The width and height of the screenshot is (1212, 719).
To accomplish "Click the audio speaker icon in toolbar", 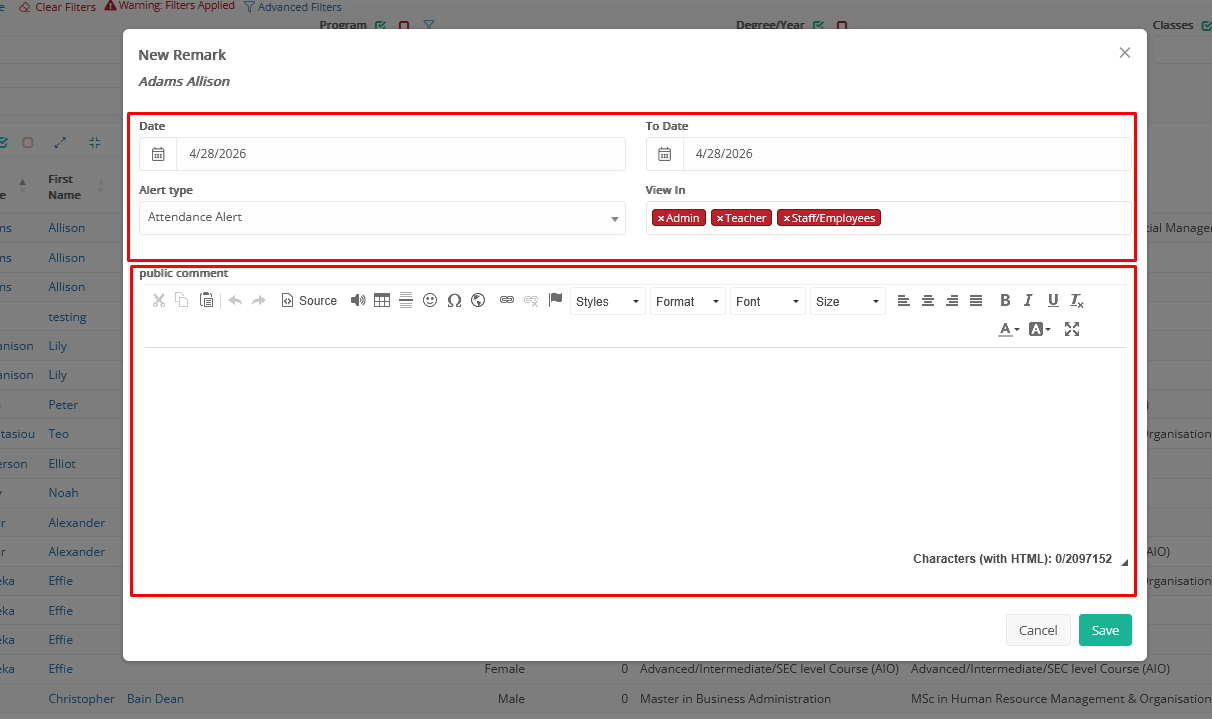I will 358,300.
